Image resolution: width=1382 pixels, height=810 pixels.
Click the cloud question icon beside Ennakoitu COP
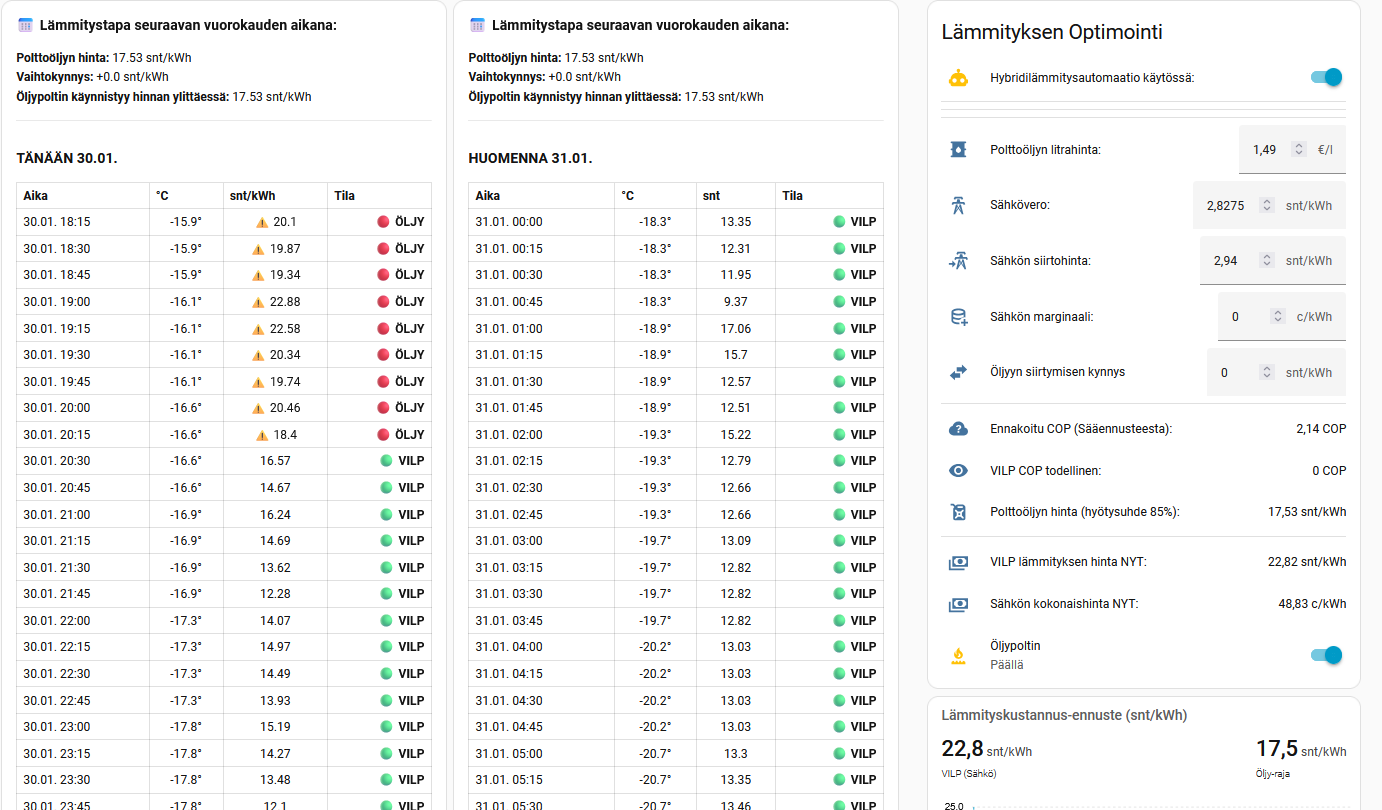[958, 428]
